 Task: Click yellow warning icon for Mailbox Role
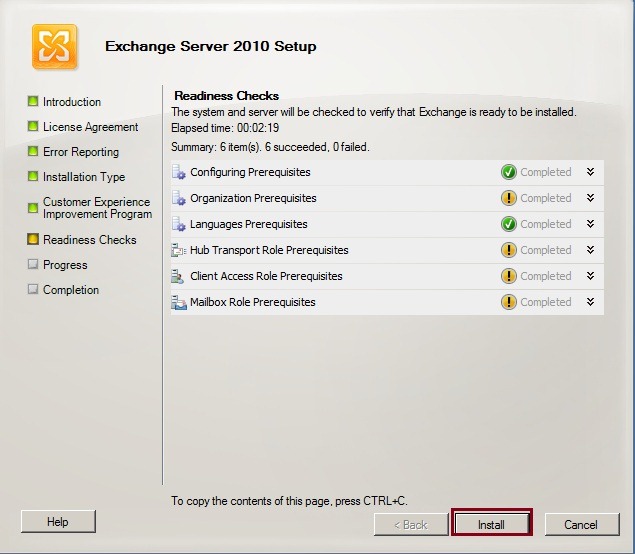pyautogui.click(x=508, y=302)
